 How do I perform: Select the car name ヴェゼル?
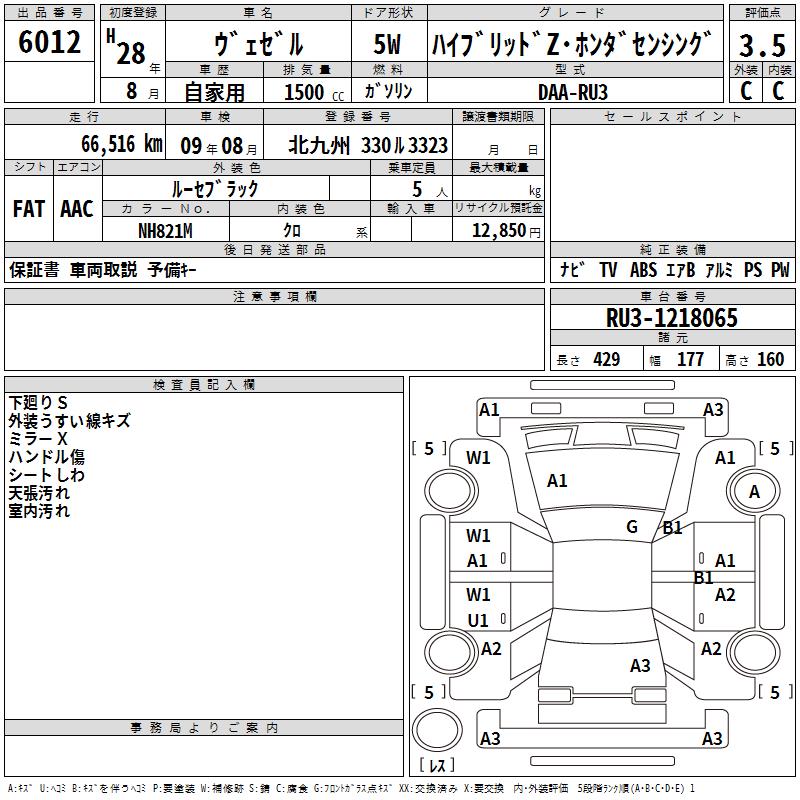pyautogui.click(x=259, y=44)
